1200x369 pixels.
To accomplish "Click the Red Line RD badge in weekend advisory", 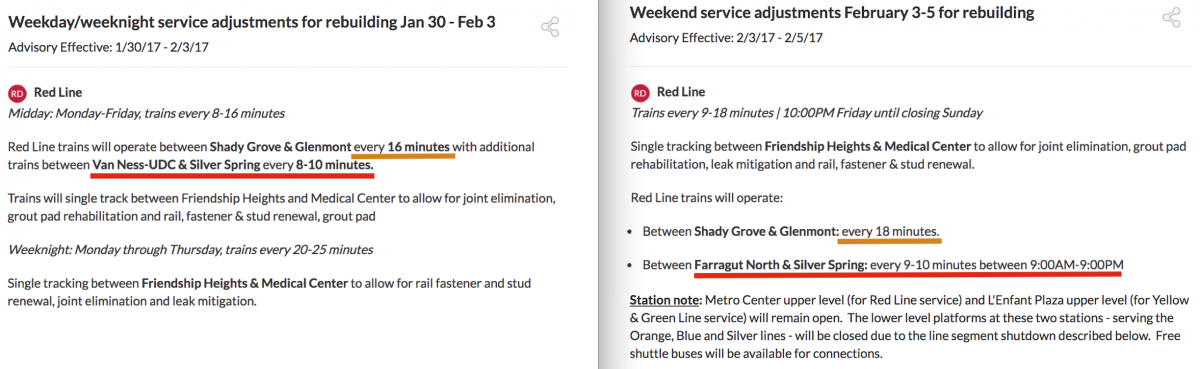I will click(x=640, y=93).
